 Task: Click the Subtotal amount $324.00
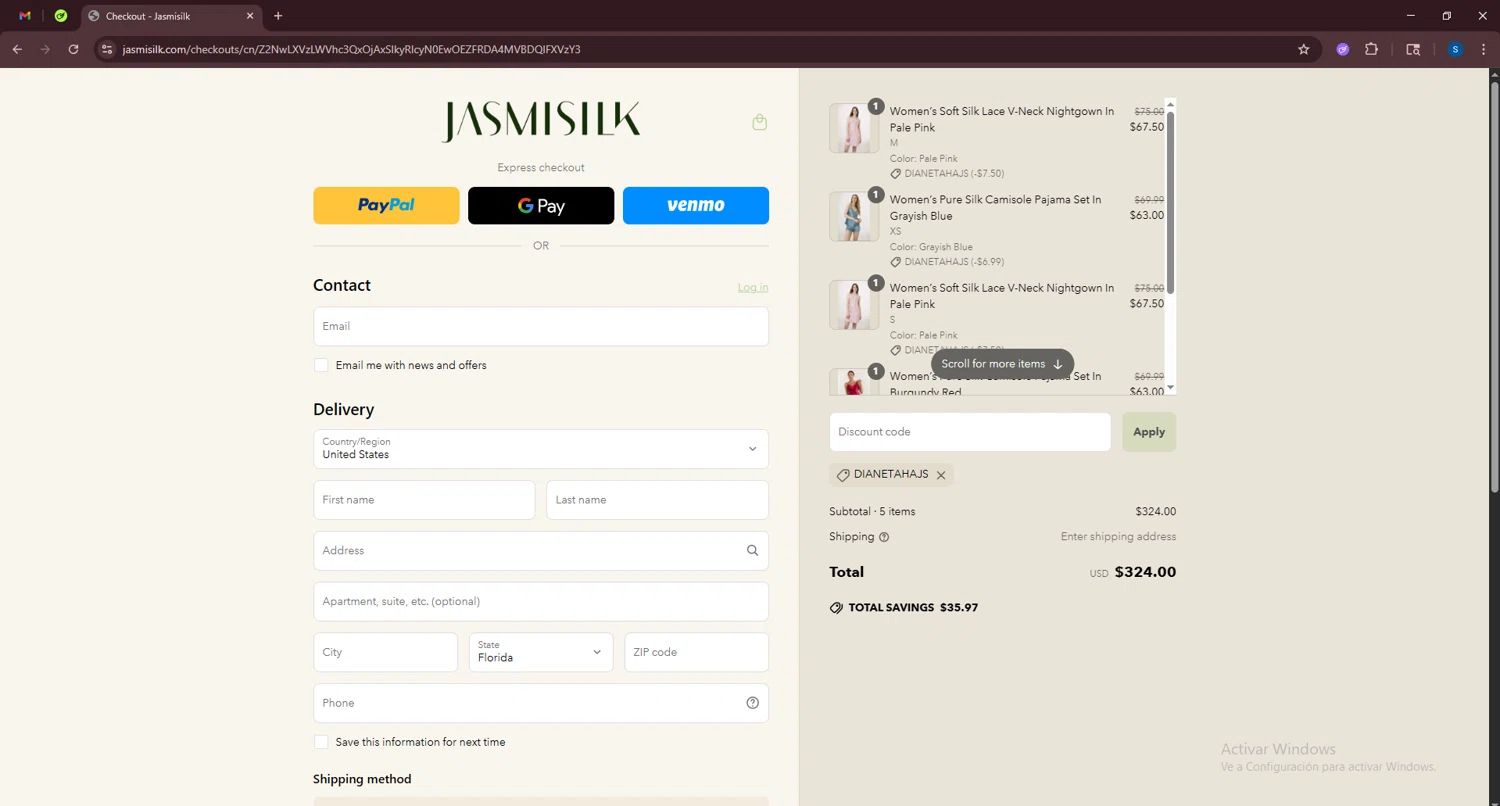tap(1155, 511)
